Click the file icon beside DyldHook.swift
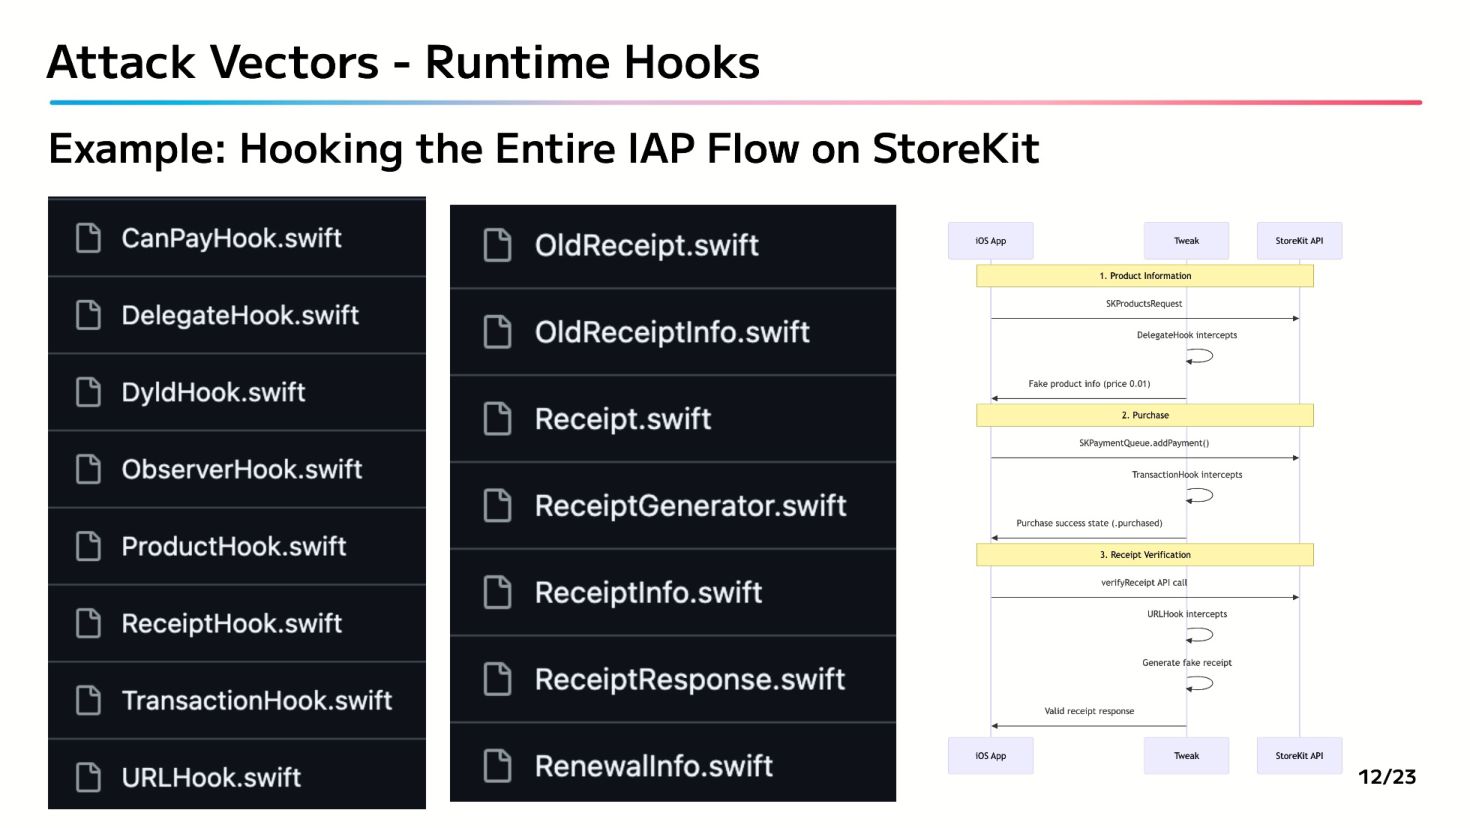Image resolution: width=1470 pixels, height=828 pixels. (x=89, y=392)
